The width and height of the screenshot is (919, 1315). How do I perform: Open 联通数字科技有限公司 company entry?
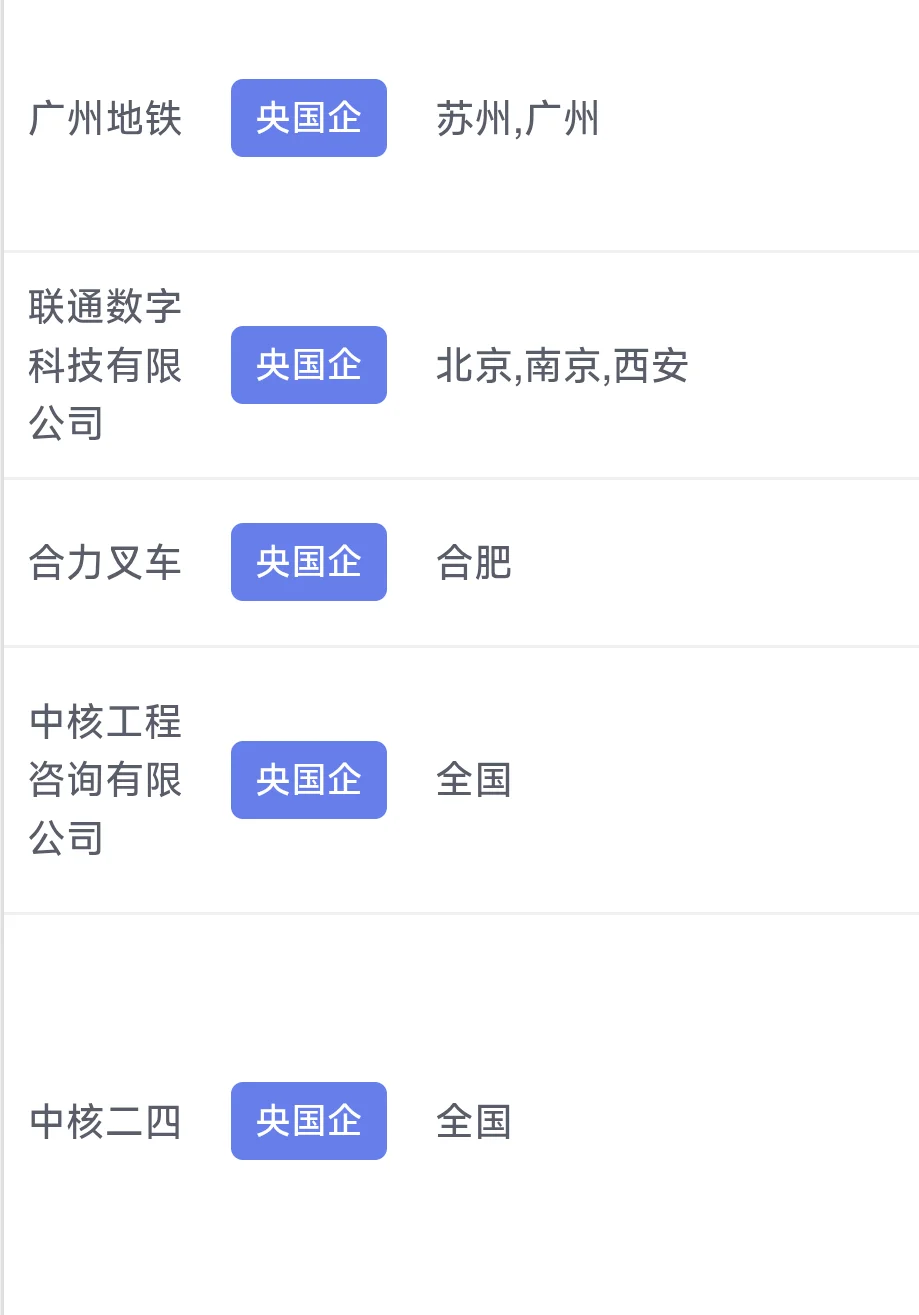pyautogui.click(x=105, y=365)
